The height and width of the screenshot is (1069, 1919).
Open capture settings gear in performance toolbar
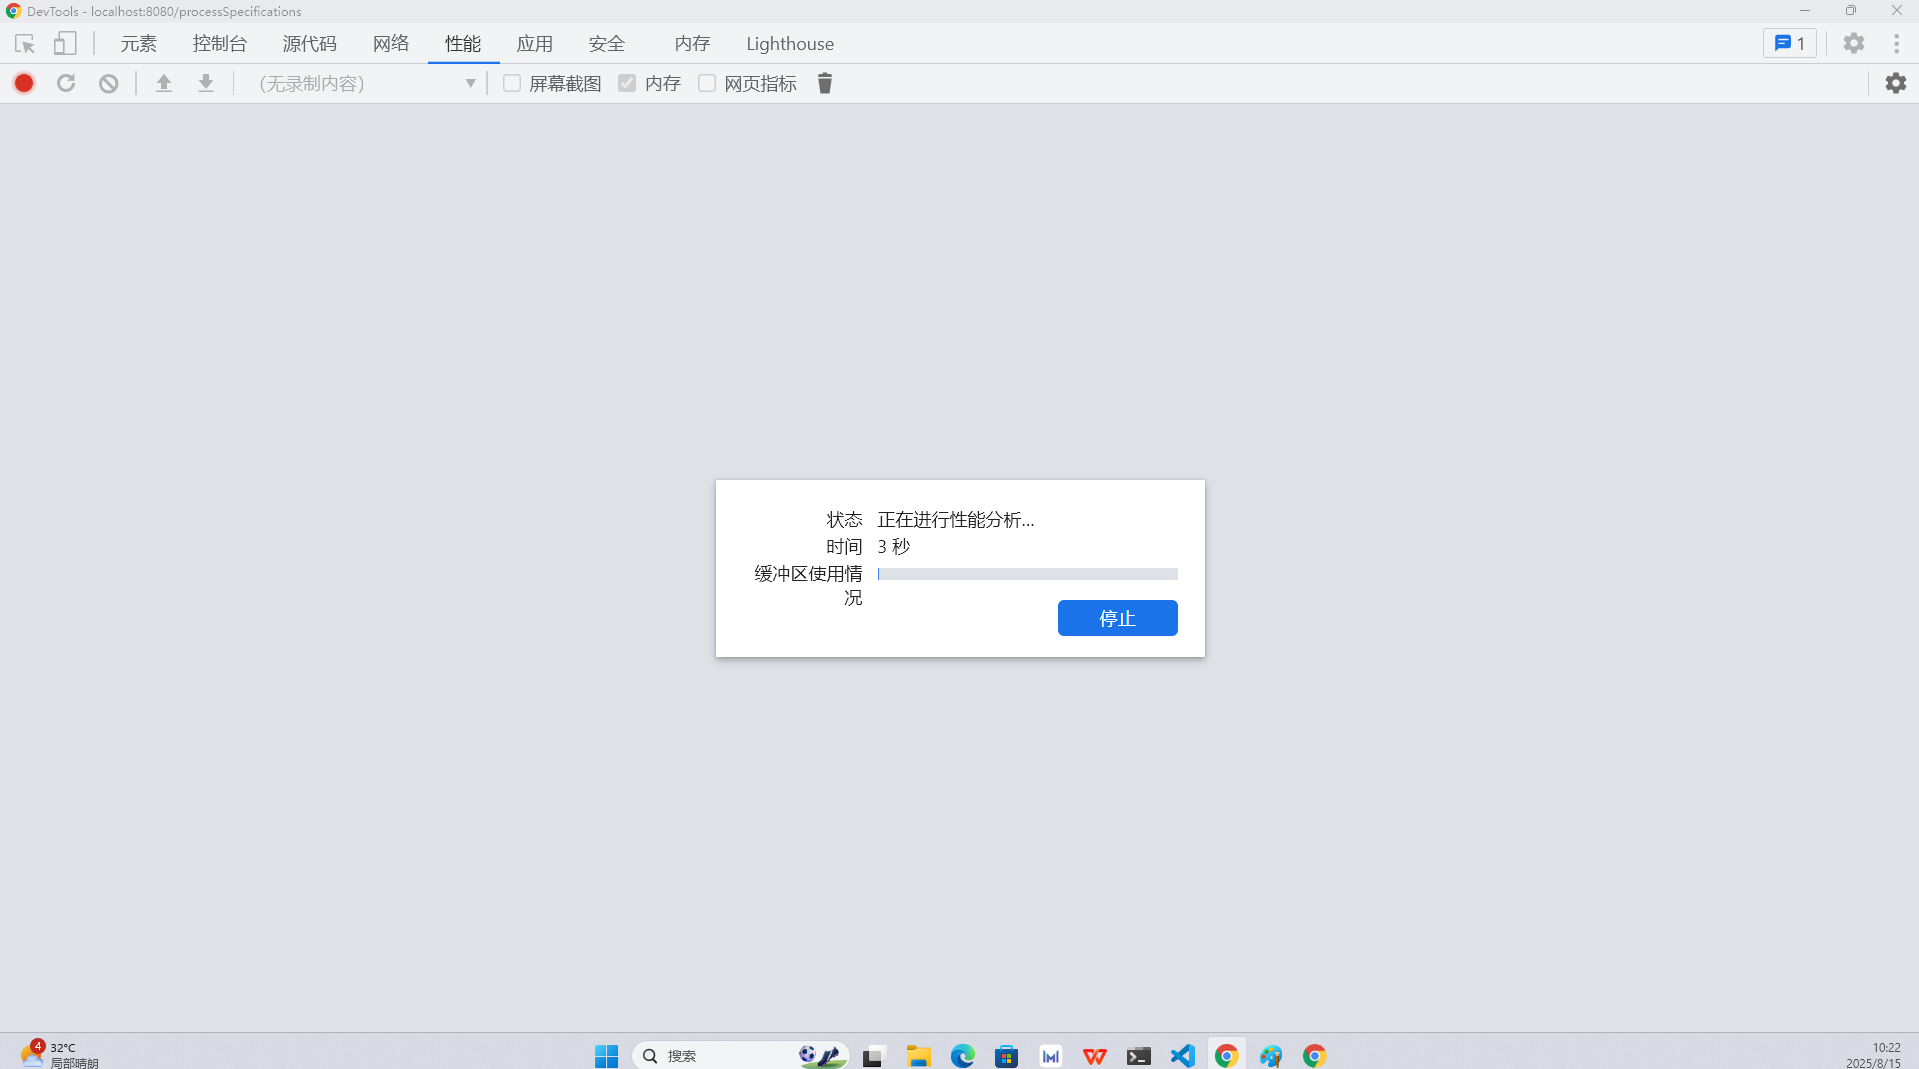[x=1896, y=83]
